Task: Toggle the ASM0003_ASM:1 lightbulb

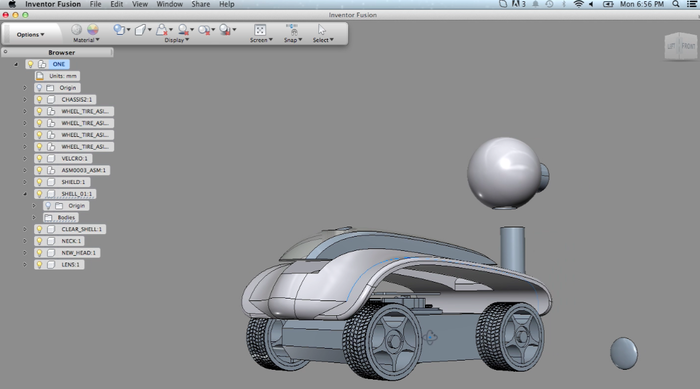Action: click(x=39, y=170)
